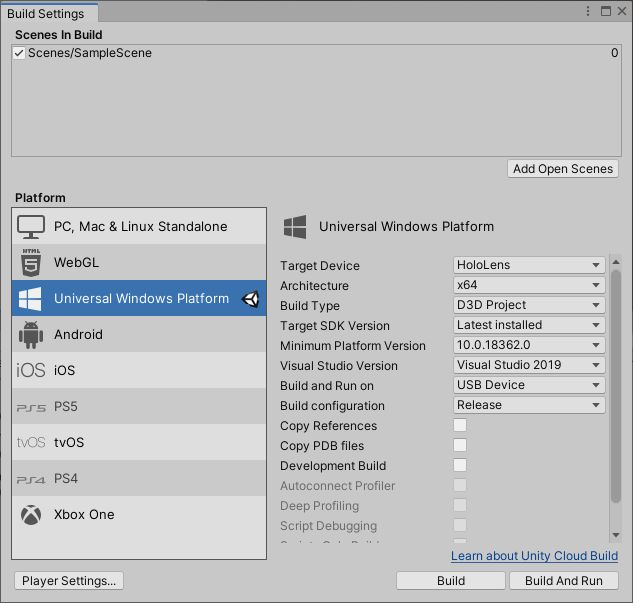Click the Build And Run button
The image size is (633, 603).
564,581
